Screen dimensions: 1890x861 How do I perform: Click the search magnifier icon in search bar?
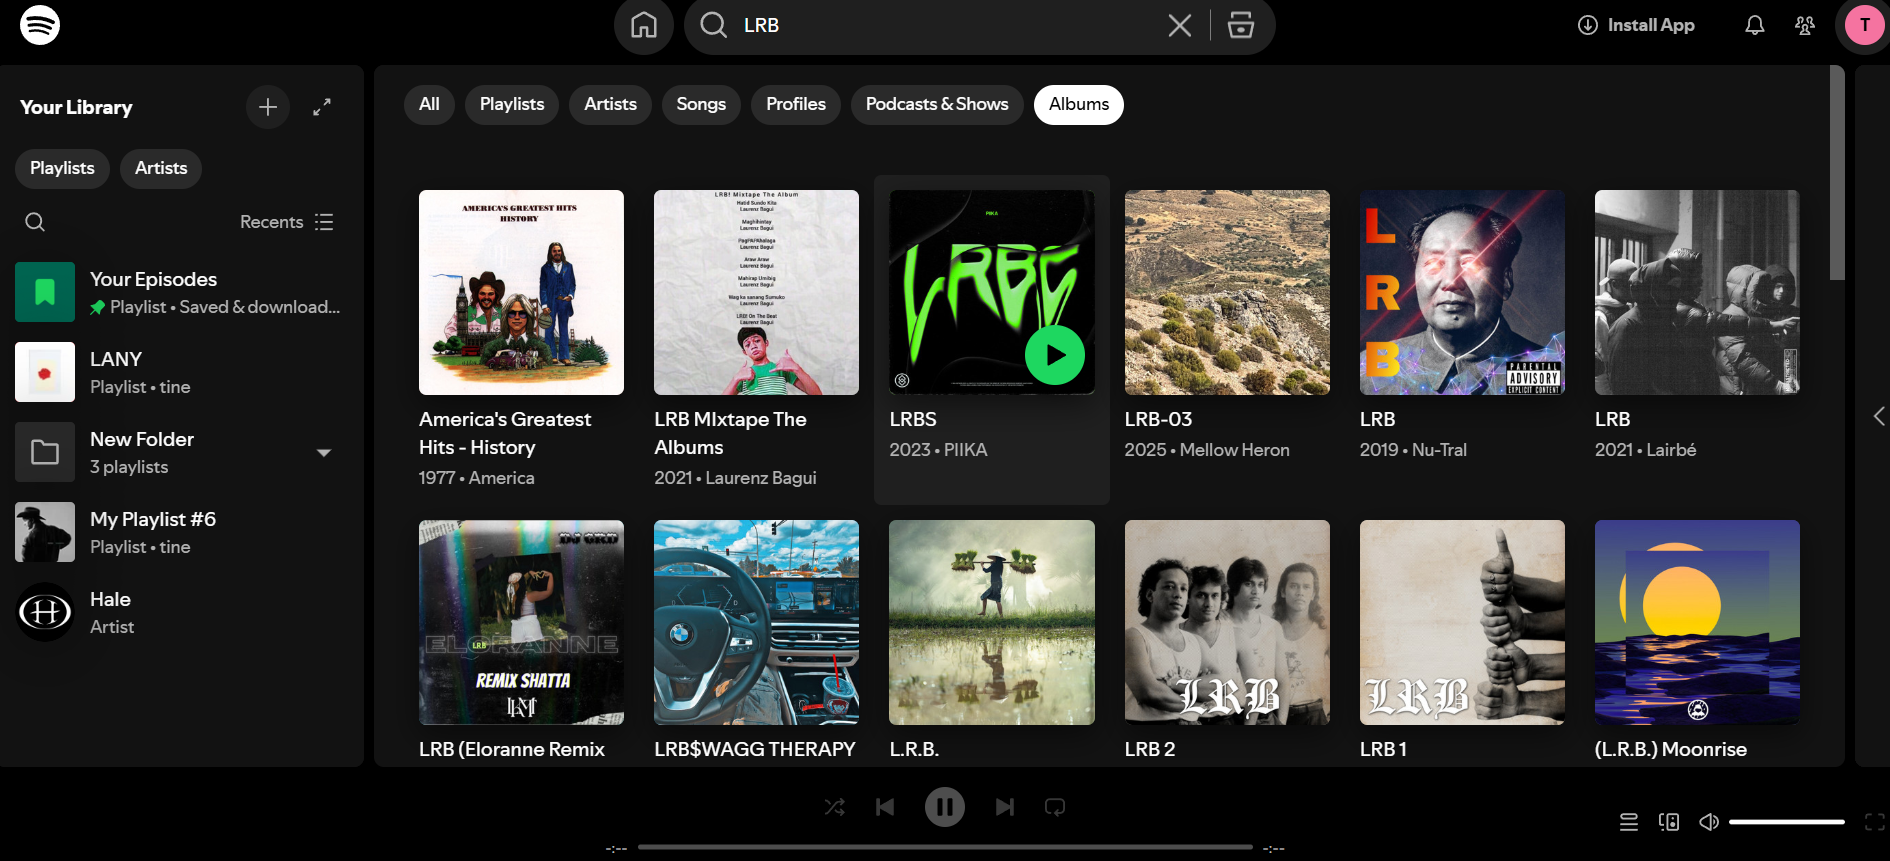(x=713, y=25)
